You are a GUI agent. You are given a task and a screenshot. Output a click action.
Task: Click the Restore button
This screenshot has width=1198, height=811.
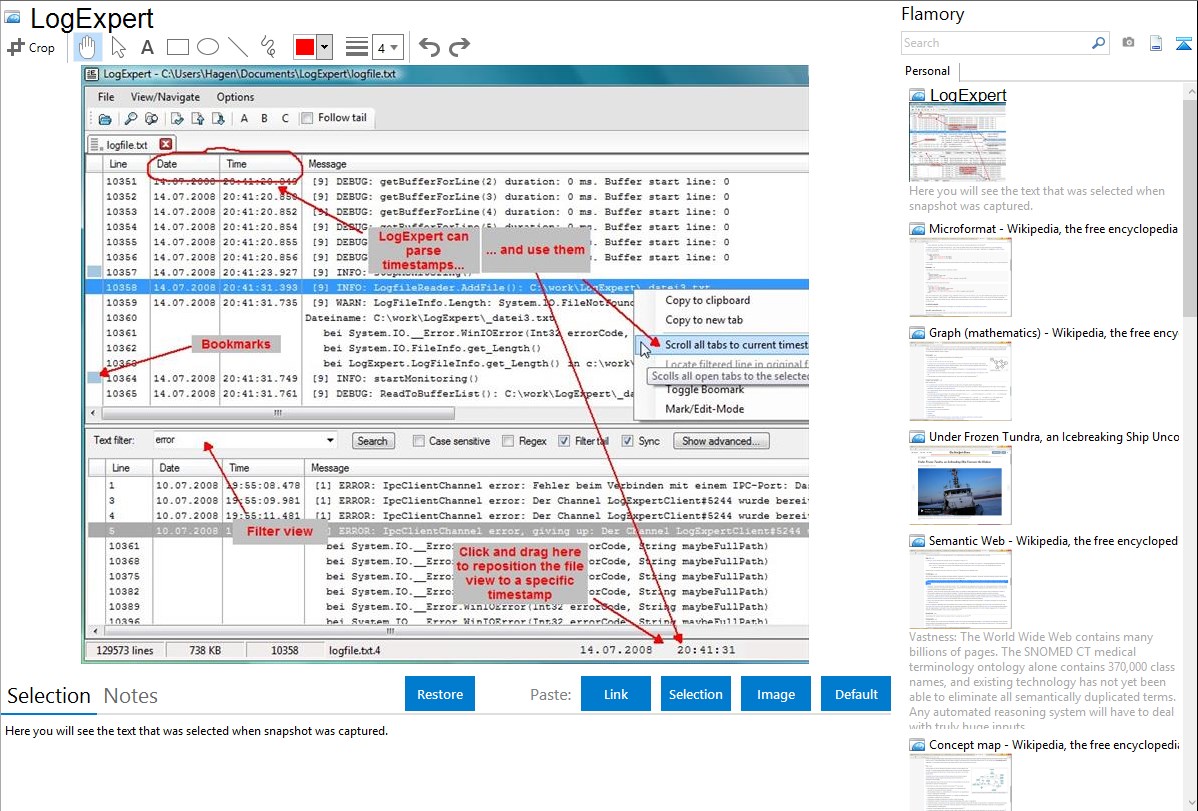coord(440,694)
